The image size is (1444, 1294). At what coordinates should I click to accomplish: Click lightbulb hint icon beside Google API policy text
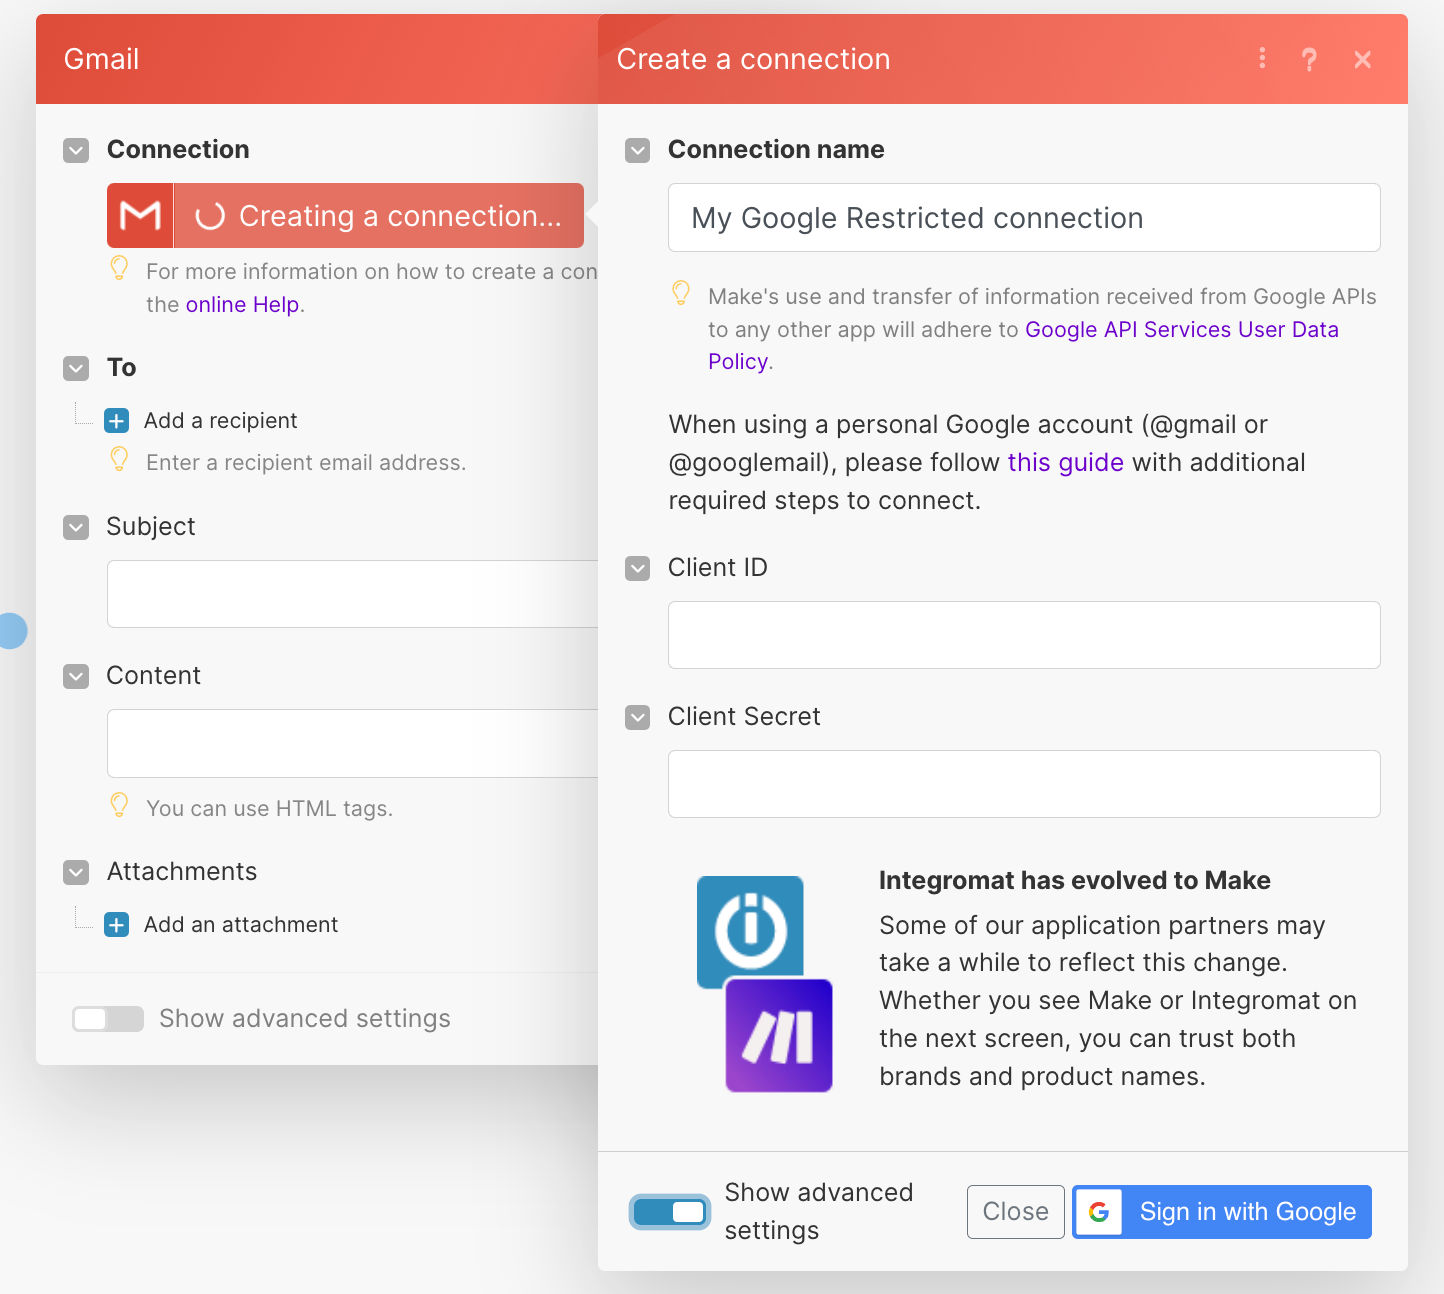(681, 293)
